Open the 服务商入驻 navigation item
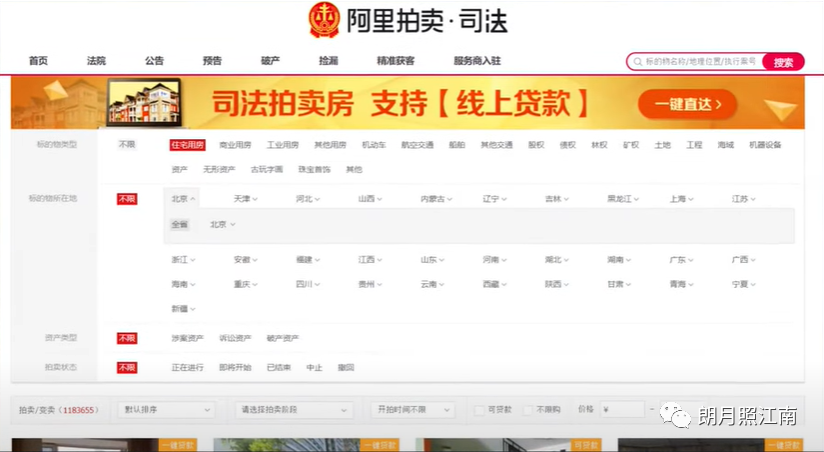 tap(477, 61)
